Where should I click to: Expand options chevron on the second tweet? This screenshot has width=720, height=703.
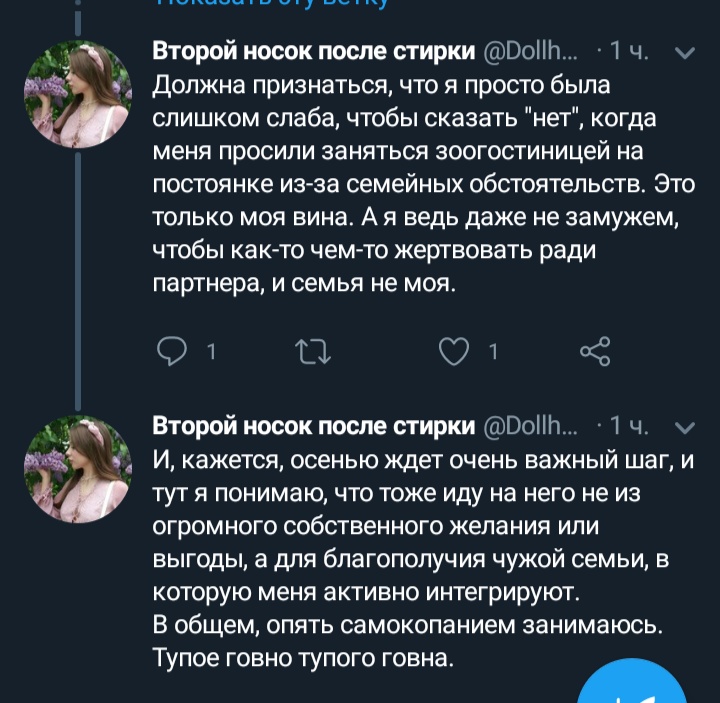coord(685,428)
